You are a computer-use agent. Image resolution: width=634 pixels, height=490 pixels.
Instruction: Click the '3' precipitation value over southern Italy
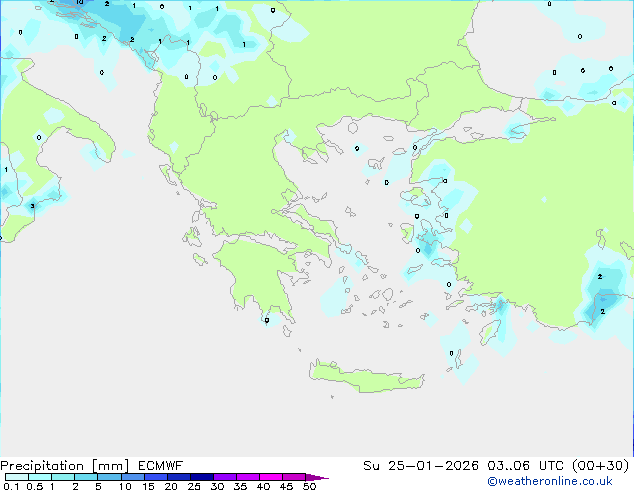tap(32, 206)
